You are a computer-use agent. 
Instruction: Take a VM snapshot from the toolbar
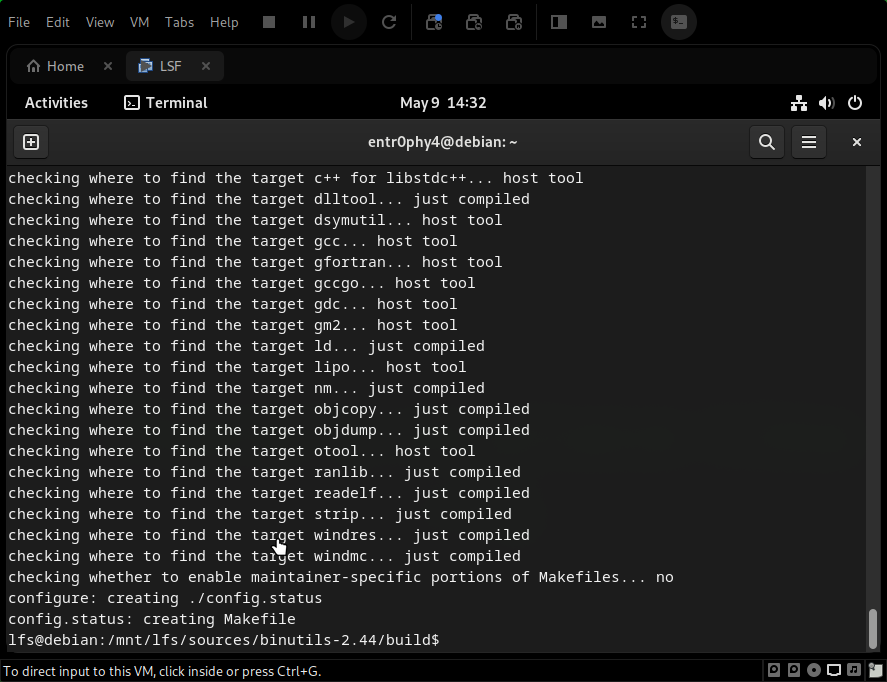(x=434, y=22)
